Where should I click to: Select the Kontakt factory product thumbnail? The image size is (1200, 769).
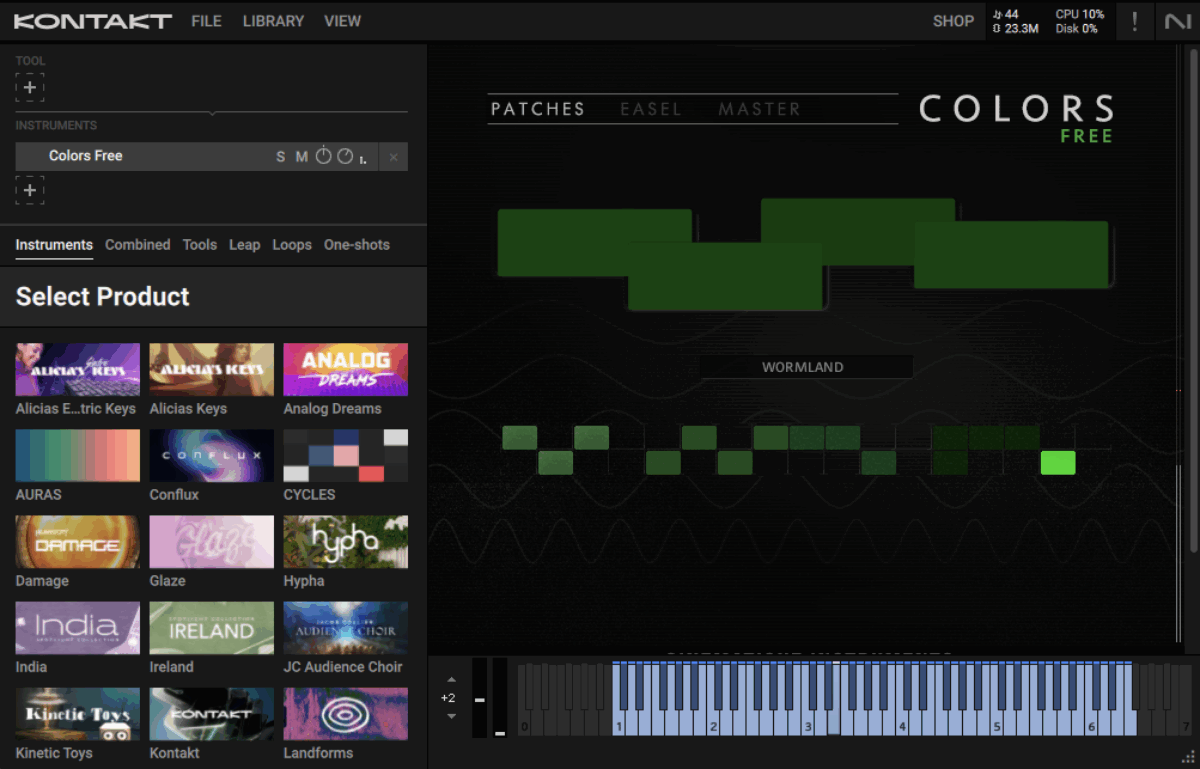pyautogui.click(x=211, y=714)
